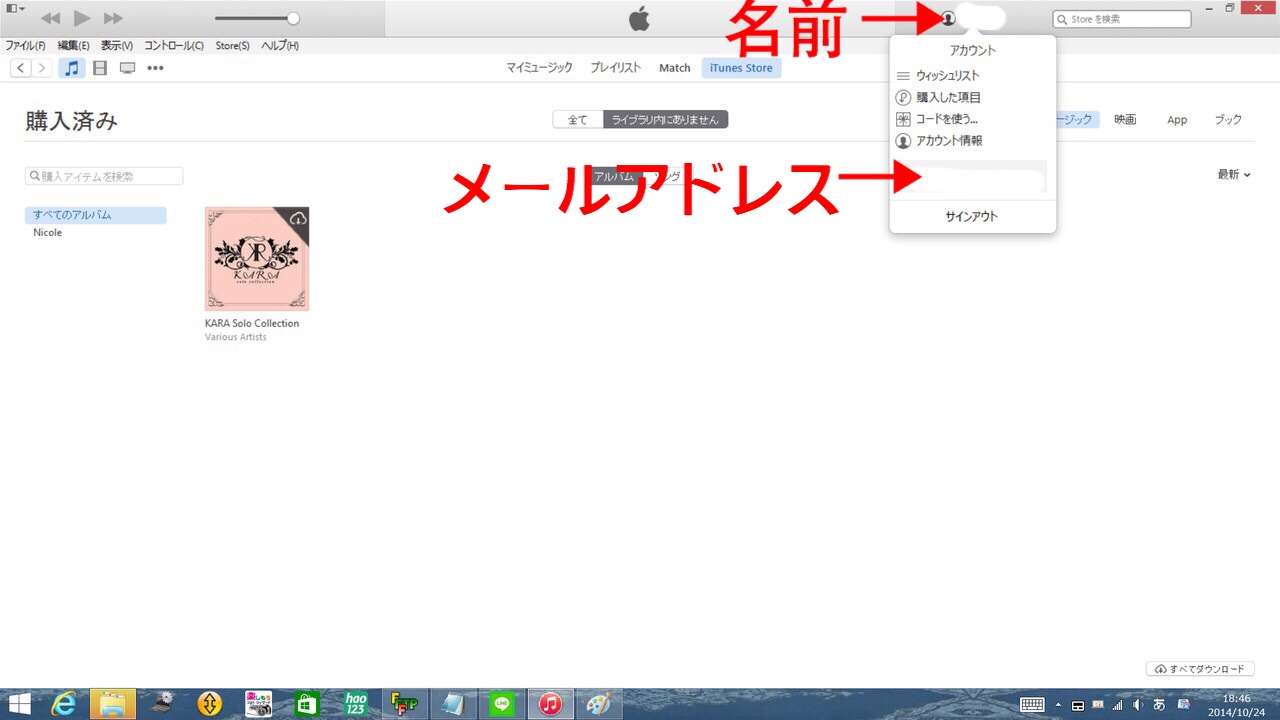Click the KARA Solo Collection title
Viewport: 1280px width, 720px height.
point(252,323)
